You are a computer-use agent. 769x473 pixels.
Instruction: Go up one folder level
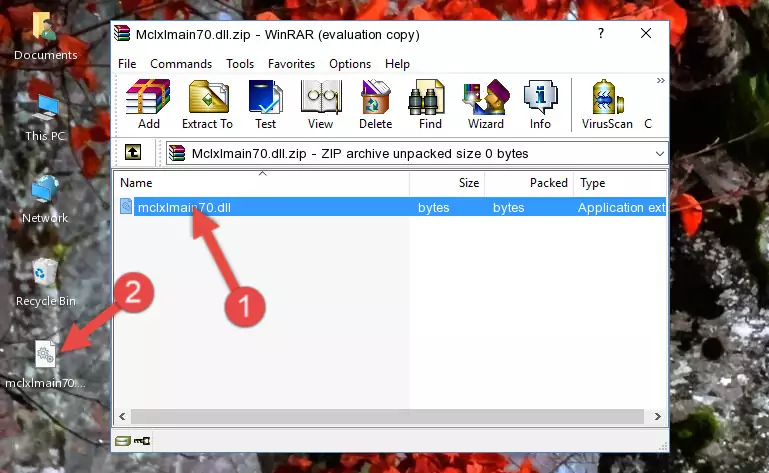[133, 153]
